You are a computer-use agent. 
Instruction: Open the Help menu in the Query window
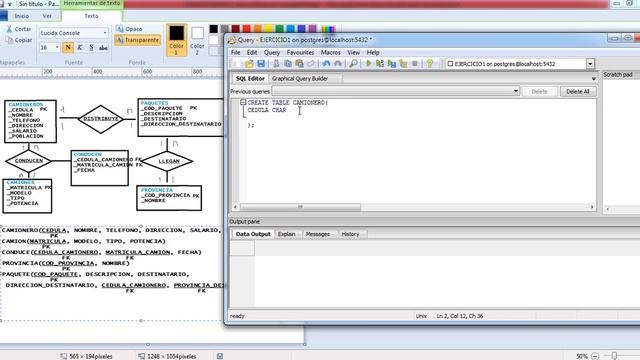[x=373, y=53]
